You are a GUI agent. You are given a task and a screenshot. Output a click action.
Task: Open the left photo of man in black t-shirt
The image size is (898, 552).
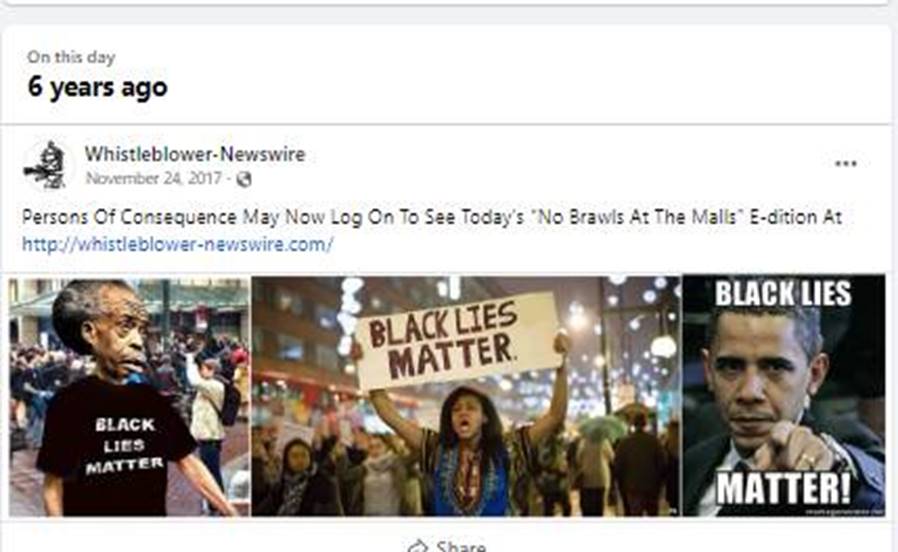click(129, 397)
